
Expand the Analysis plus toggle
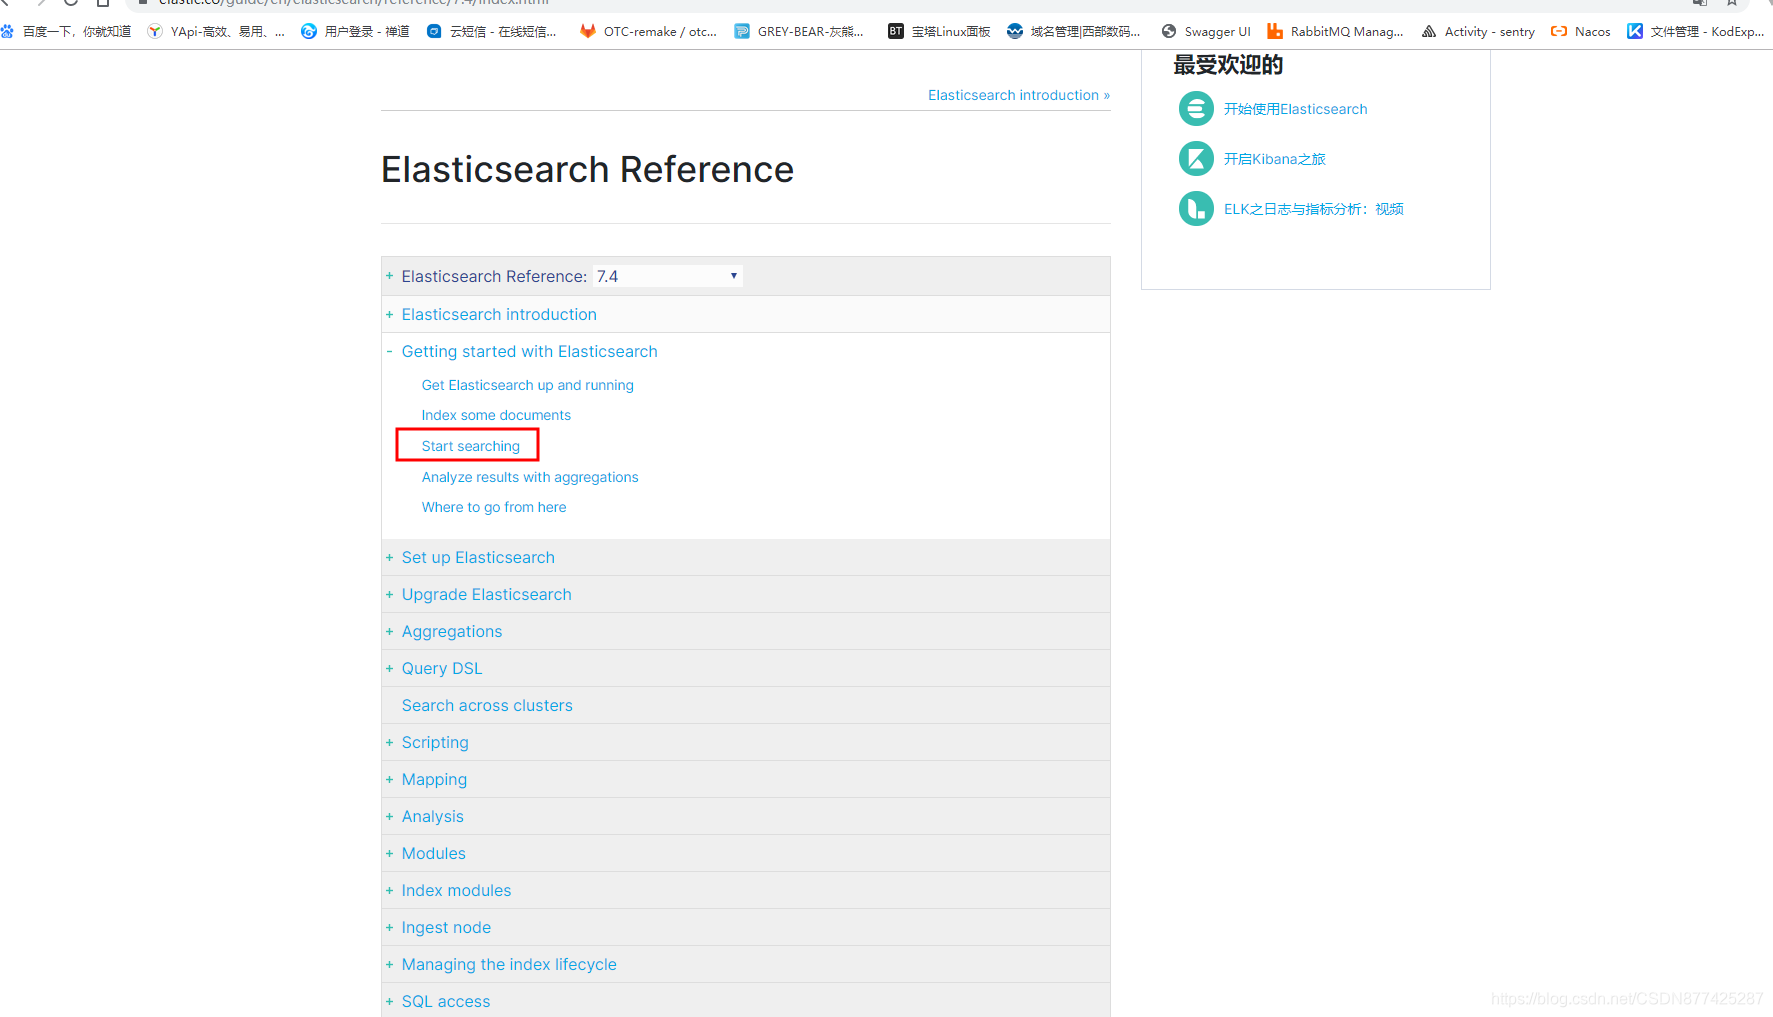point(389,816)
